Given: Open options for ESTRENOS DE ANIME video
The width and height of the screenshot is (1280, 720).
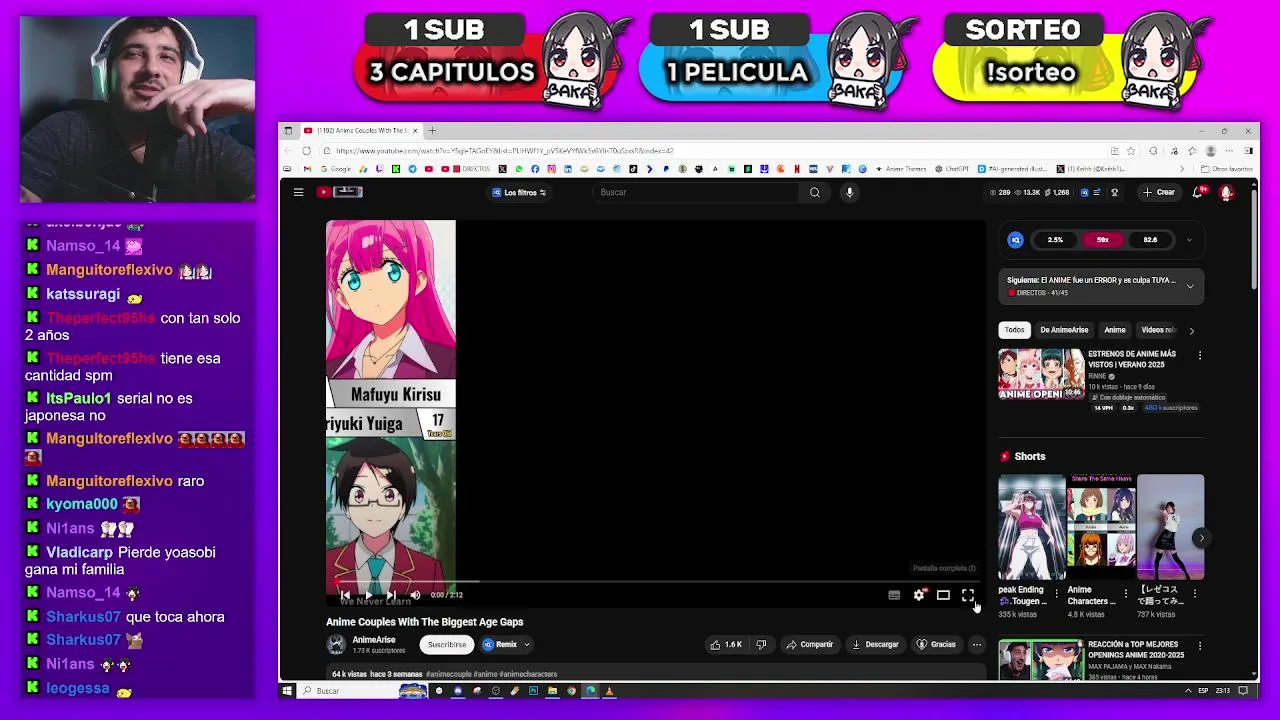Looking at the screenshot, I should click(1200, 355).
